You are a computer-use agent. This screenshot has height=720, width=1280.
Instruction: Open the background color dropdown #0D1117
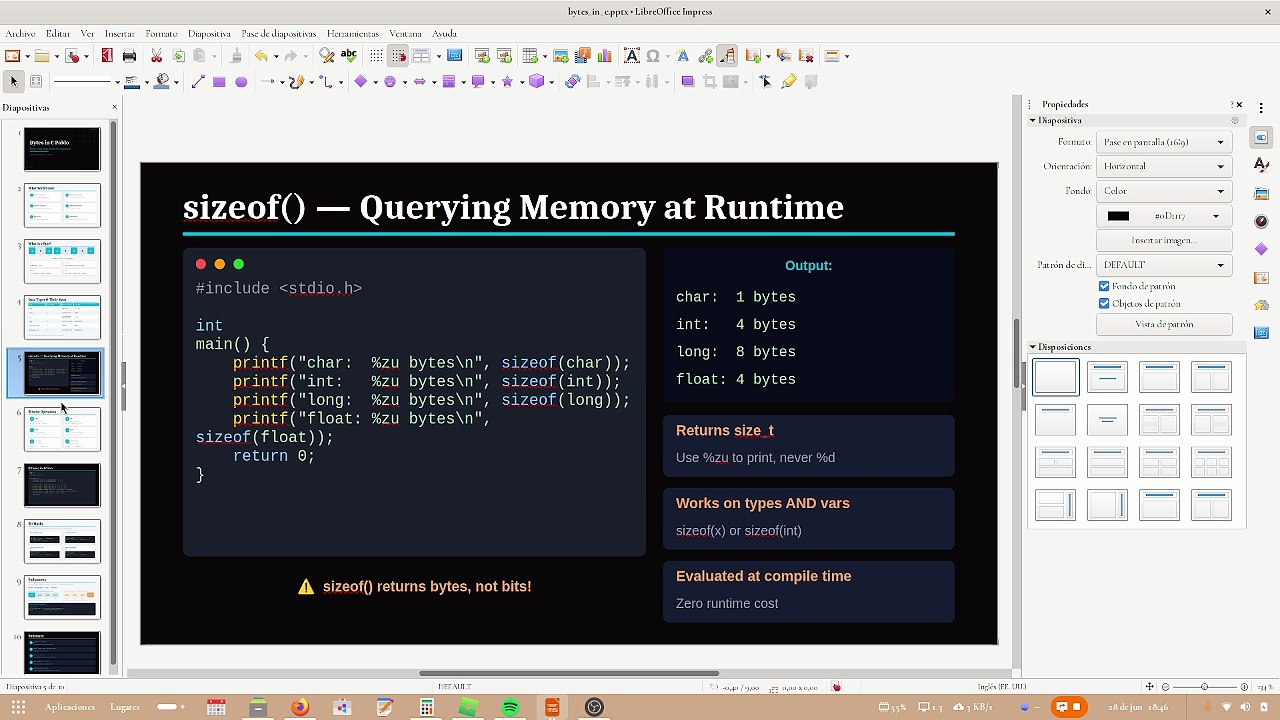pos(1164,216)
